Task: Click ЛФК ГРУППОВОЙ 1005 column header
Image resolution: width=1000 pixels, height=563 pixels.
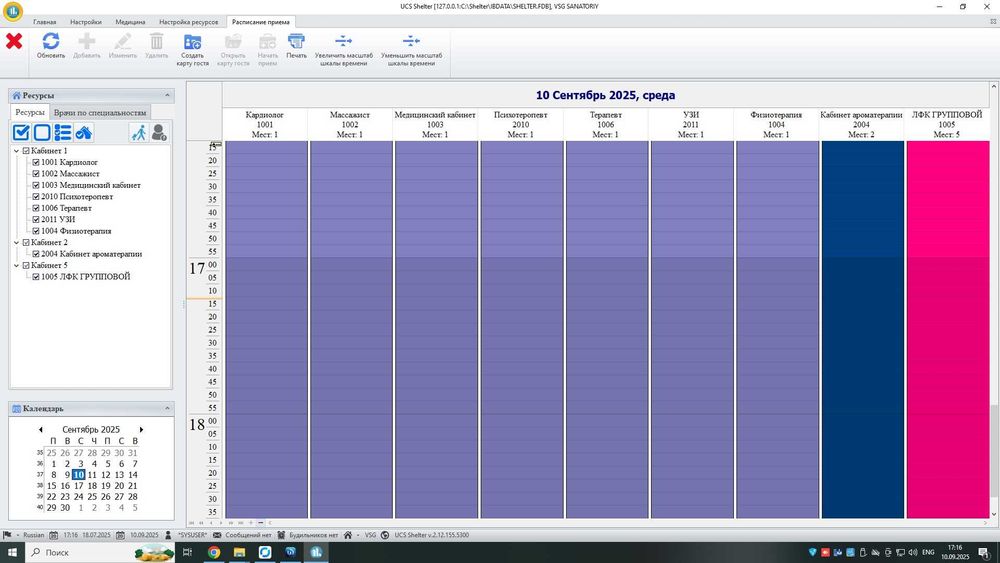Action: pyautogui.click(x=946, y=124)
